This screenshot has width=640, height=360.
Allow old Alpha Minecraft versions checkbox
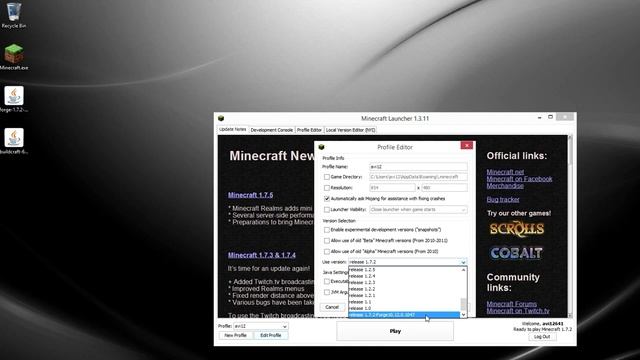pos(327,252)
